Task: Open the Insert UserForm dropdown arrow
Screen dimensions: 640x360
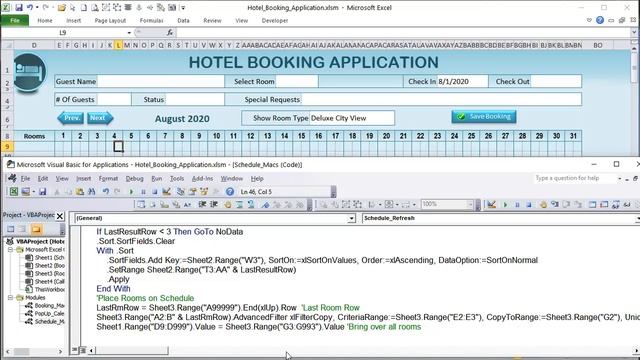Action: [x=34, y=191]
